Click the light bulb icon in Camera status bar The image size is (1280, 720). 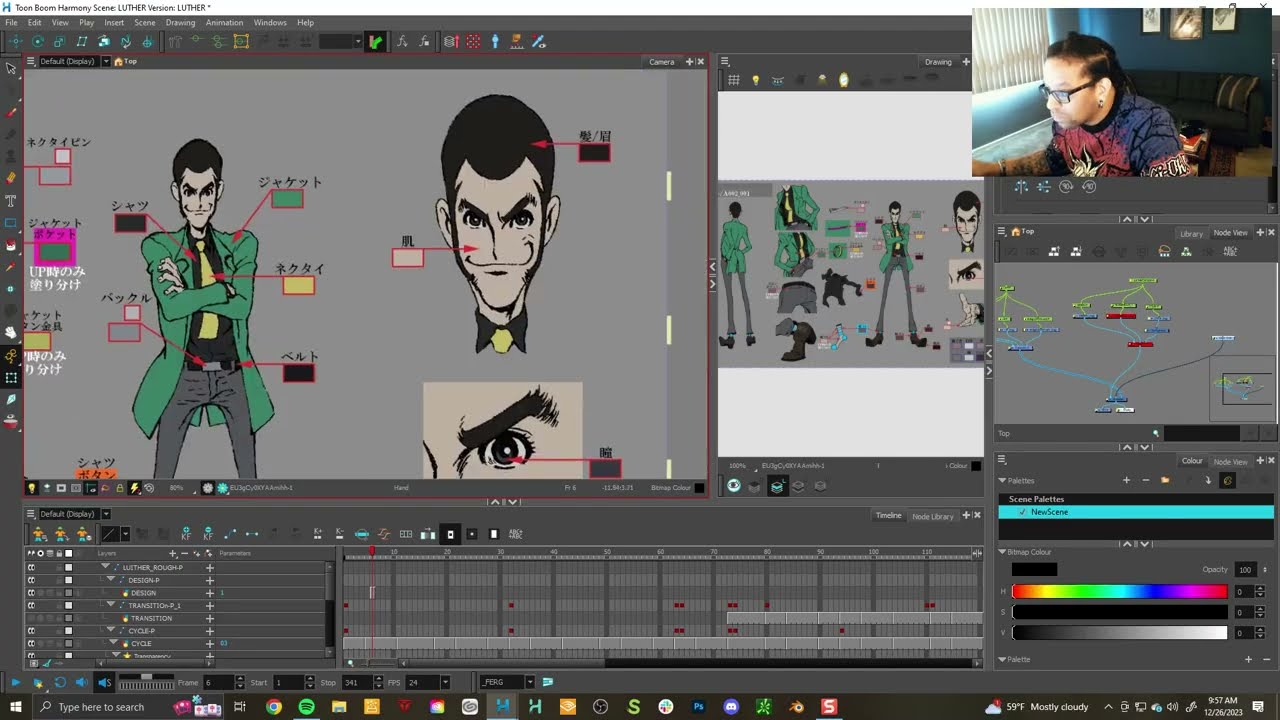(x=32, y=488)
